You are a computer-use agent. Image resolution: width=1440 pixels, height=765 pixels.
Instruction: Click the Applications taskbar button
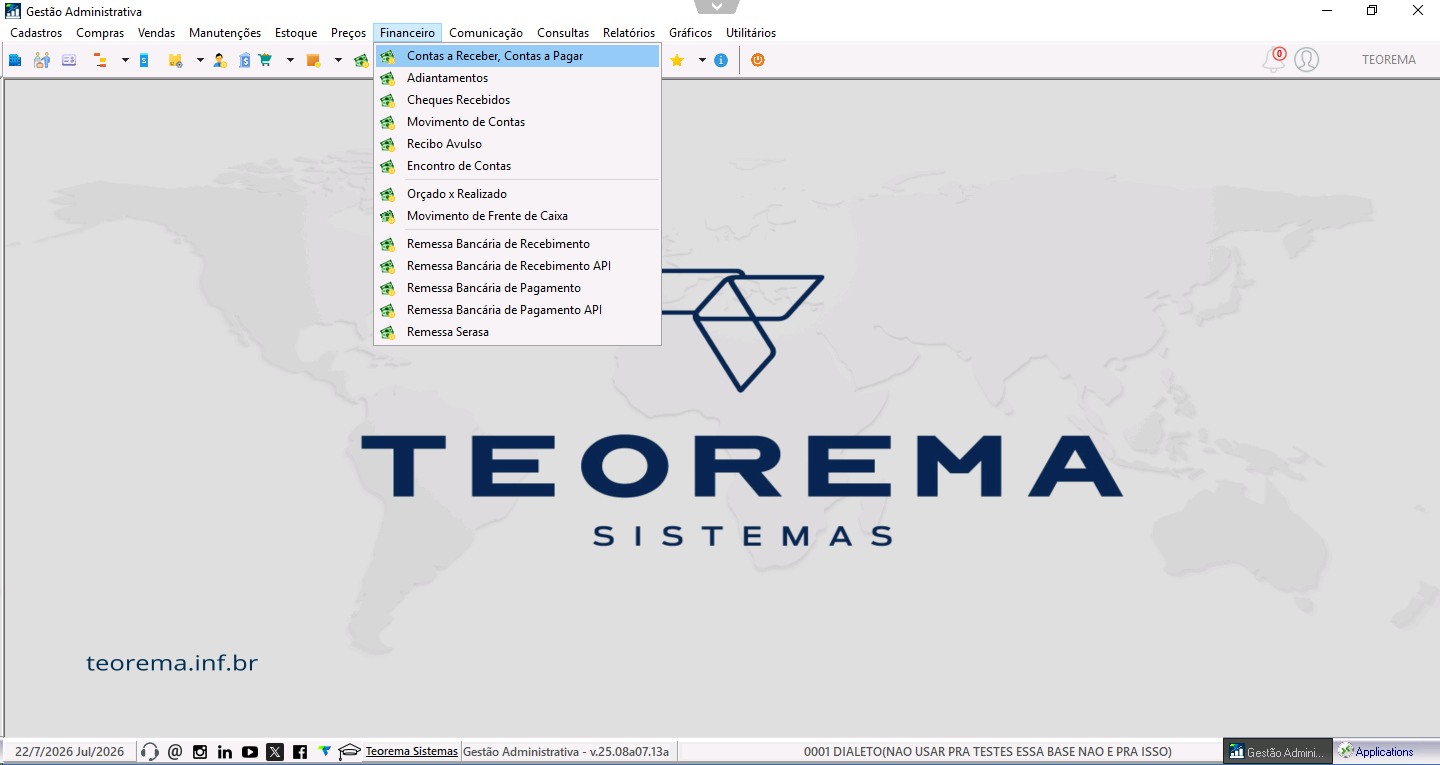coord(1385,752)
